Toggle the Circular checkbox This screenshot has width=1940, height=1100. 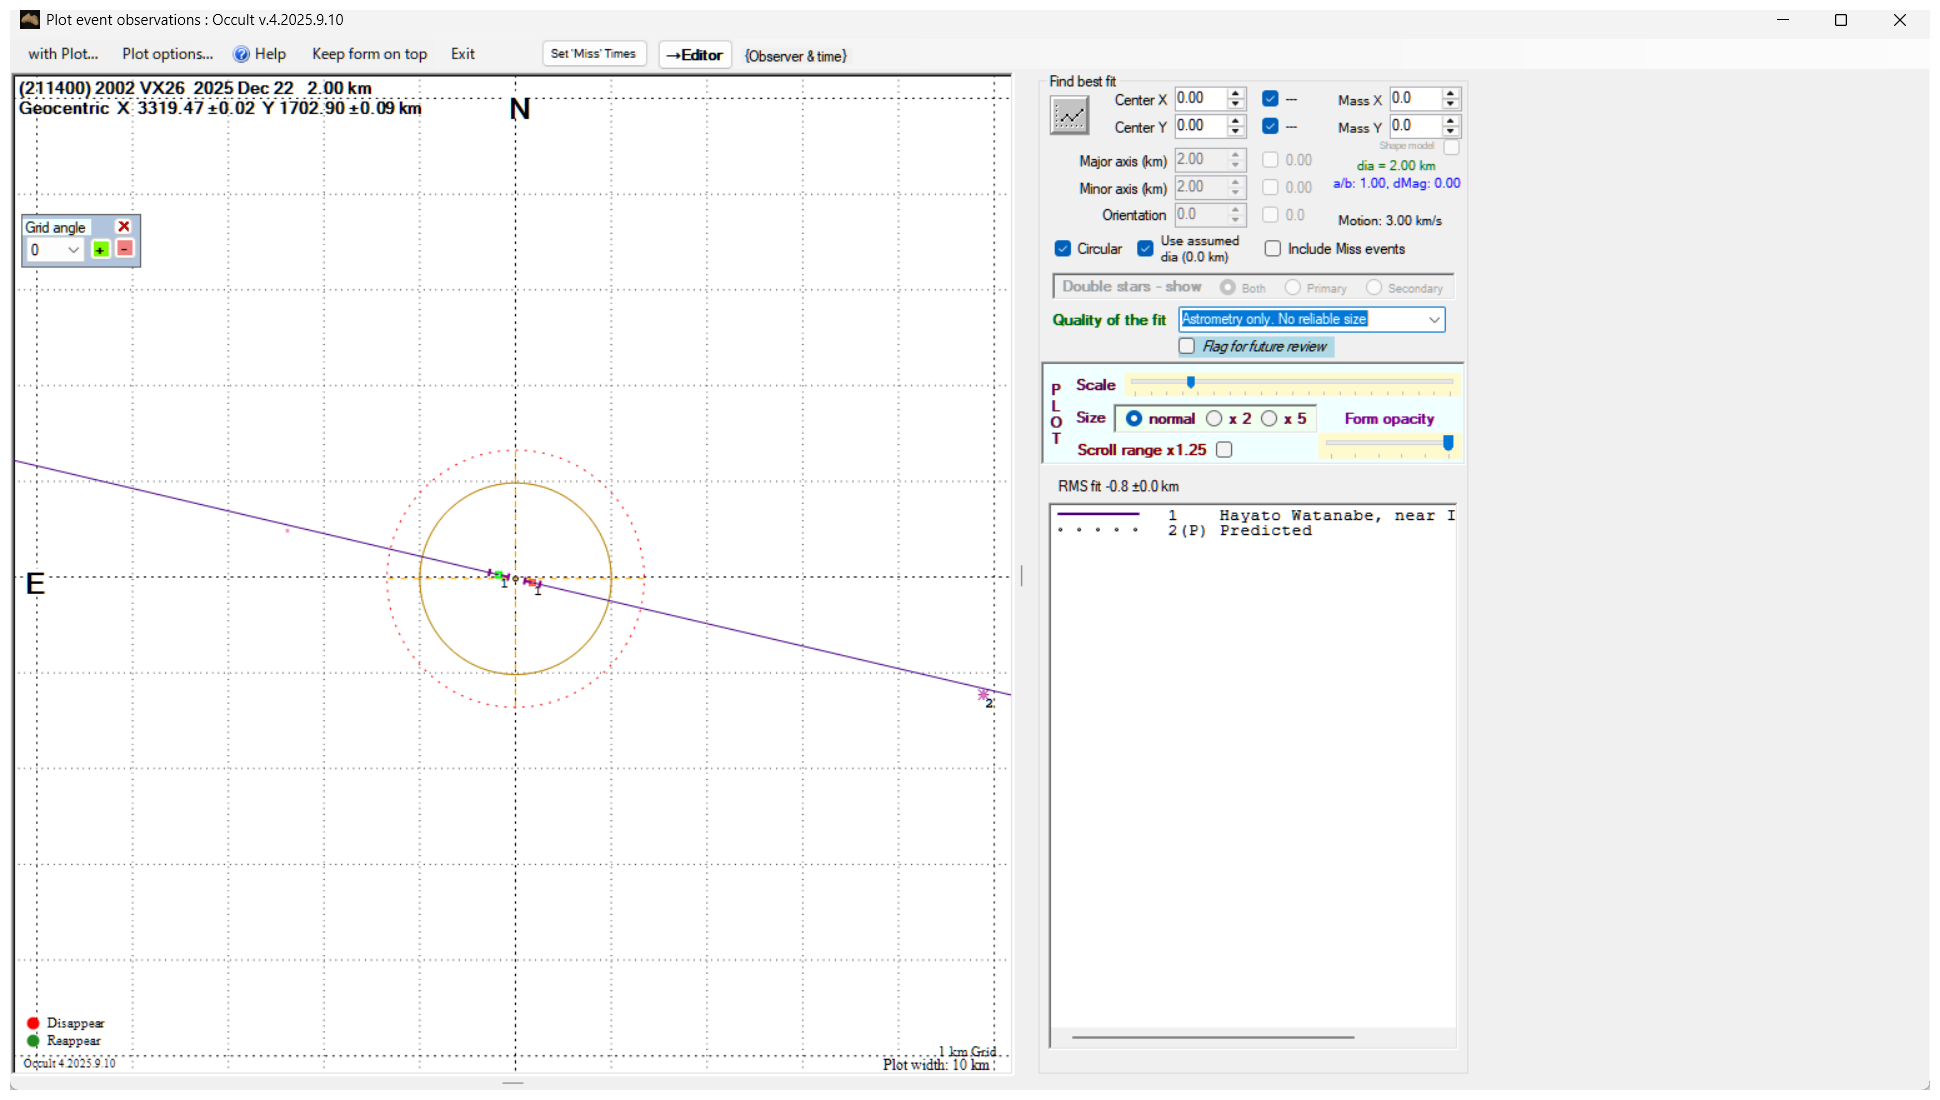pyautogui.click(x=1063, y=249)
